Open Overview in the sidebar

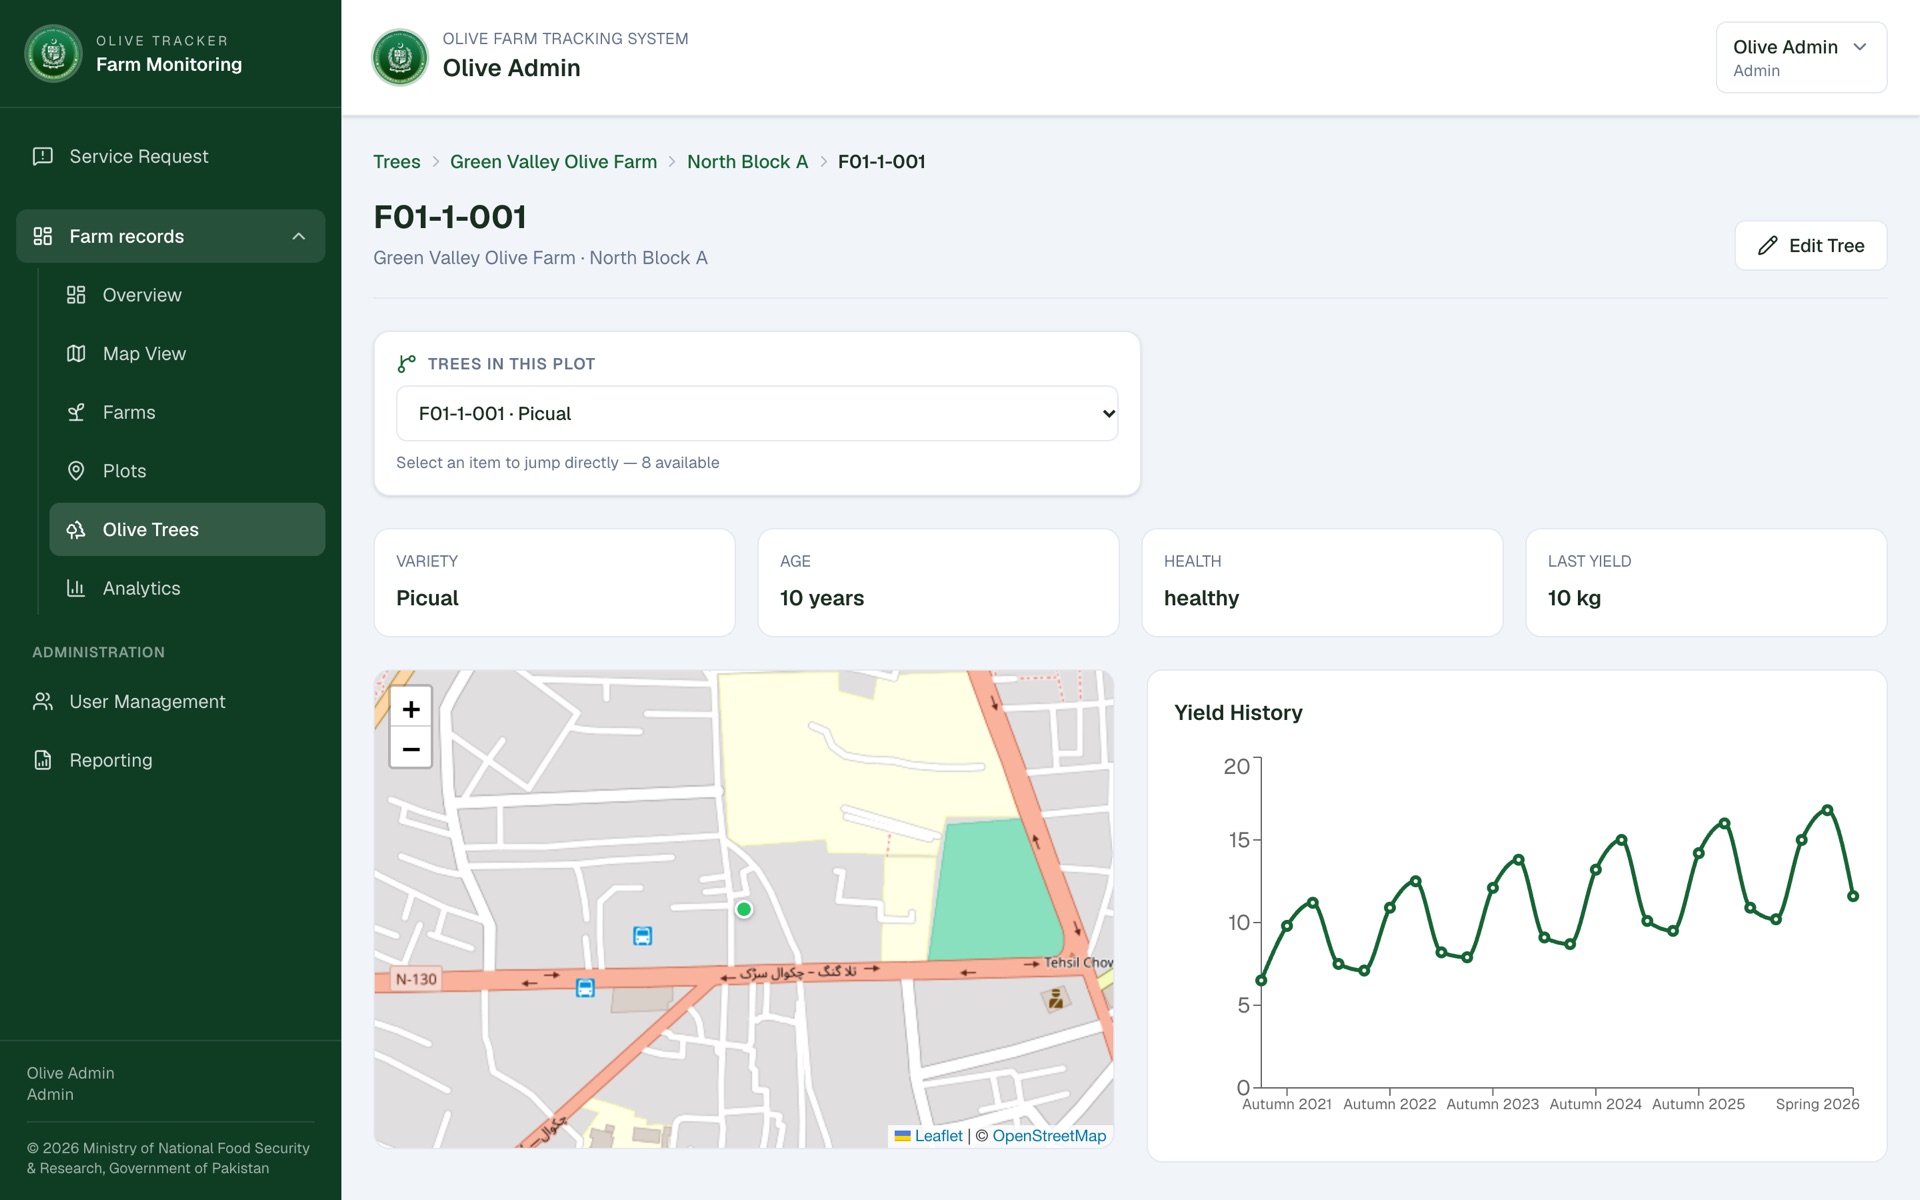click(187, 295)
